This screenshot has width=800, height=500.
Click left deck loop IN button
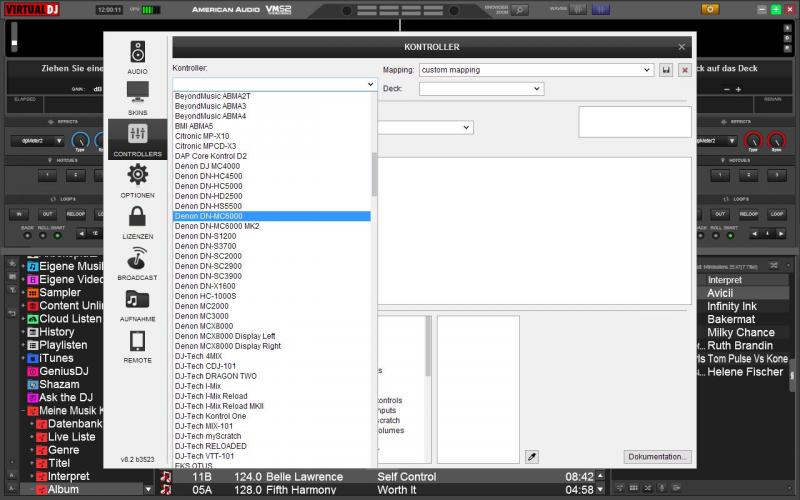[x=19, y=214]
